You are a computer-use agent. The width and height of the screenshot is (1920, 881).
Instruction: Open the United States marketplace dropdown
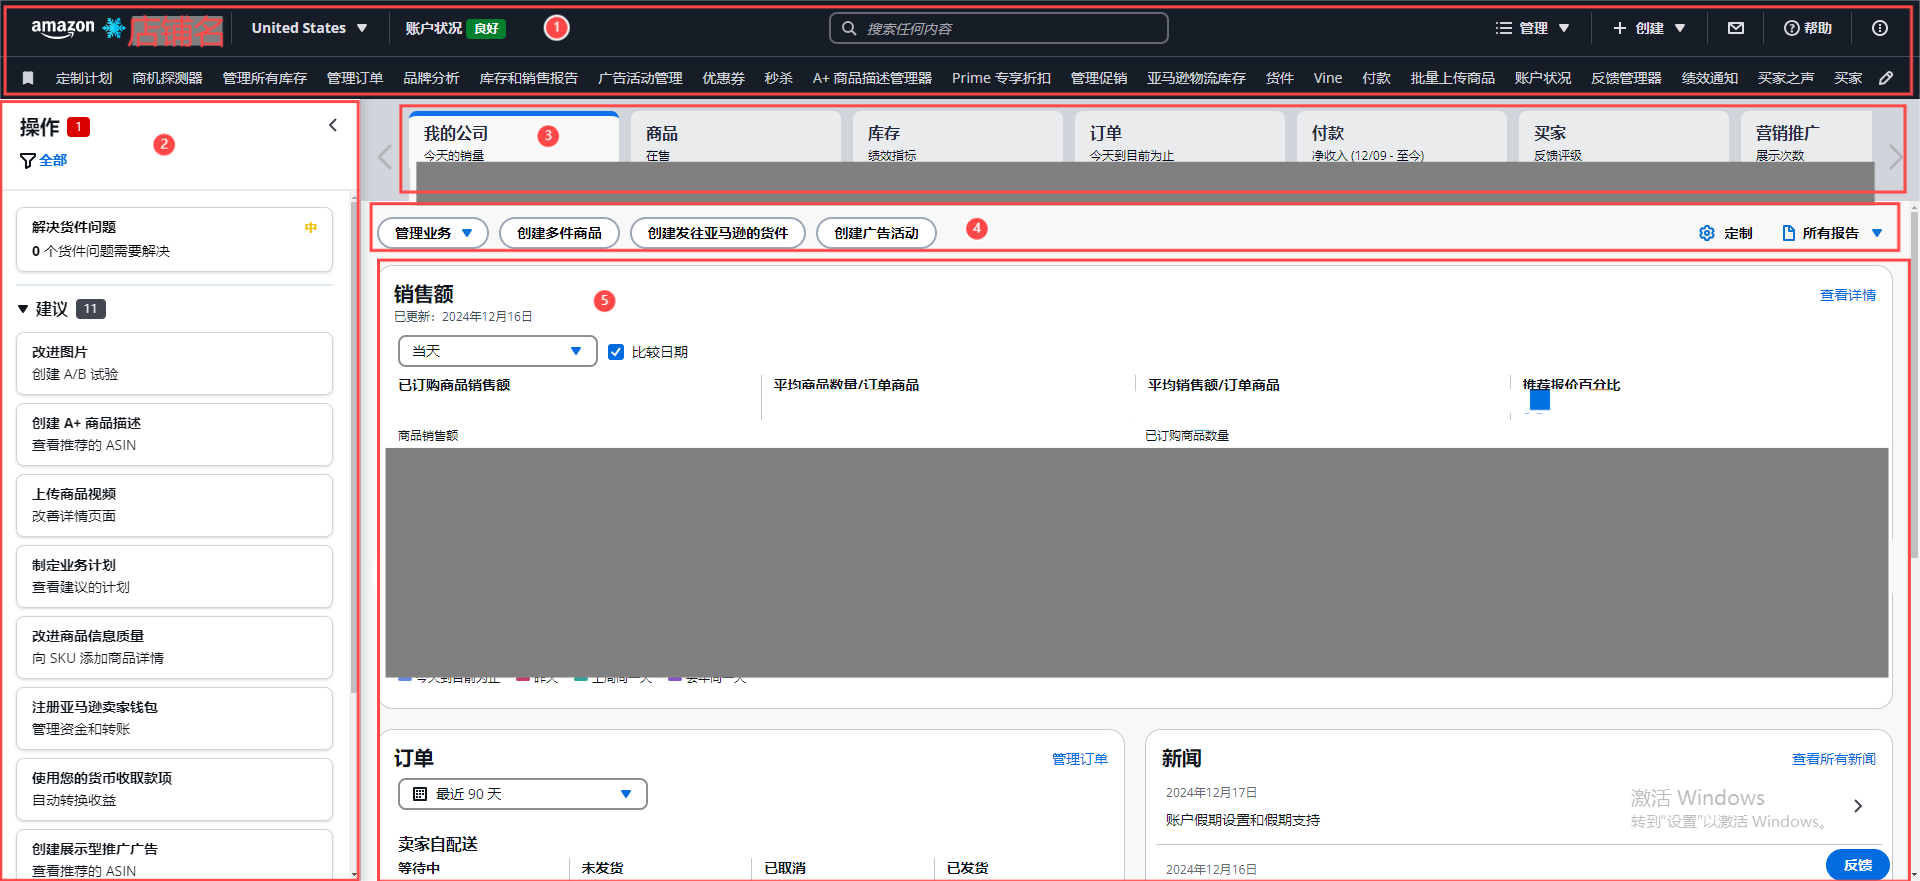309,28
